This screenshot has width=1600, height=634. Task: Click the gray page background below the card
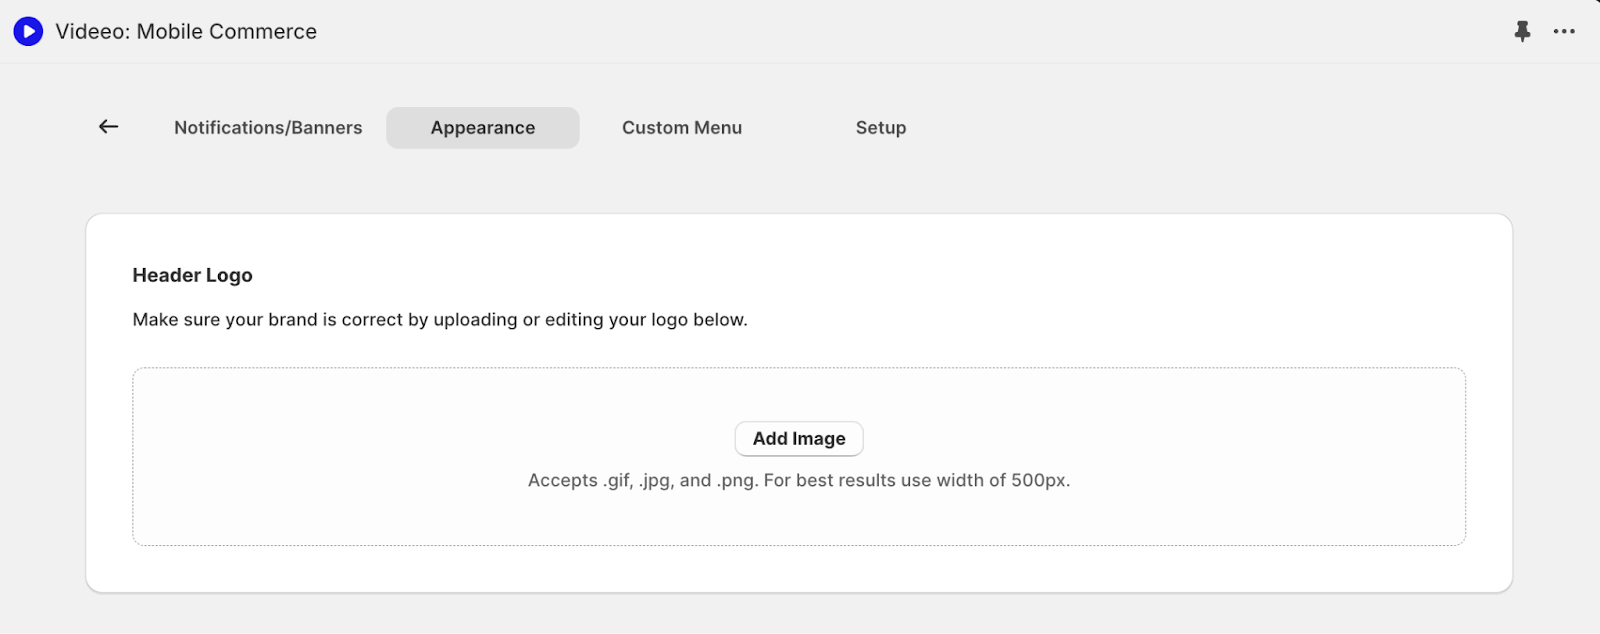coord(800,614)
